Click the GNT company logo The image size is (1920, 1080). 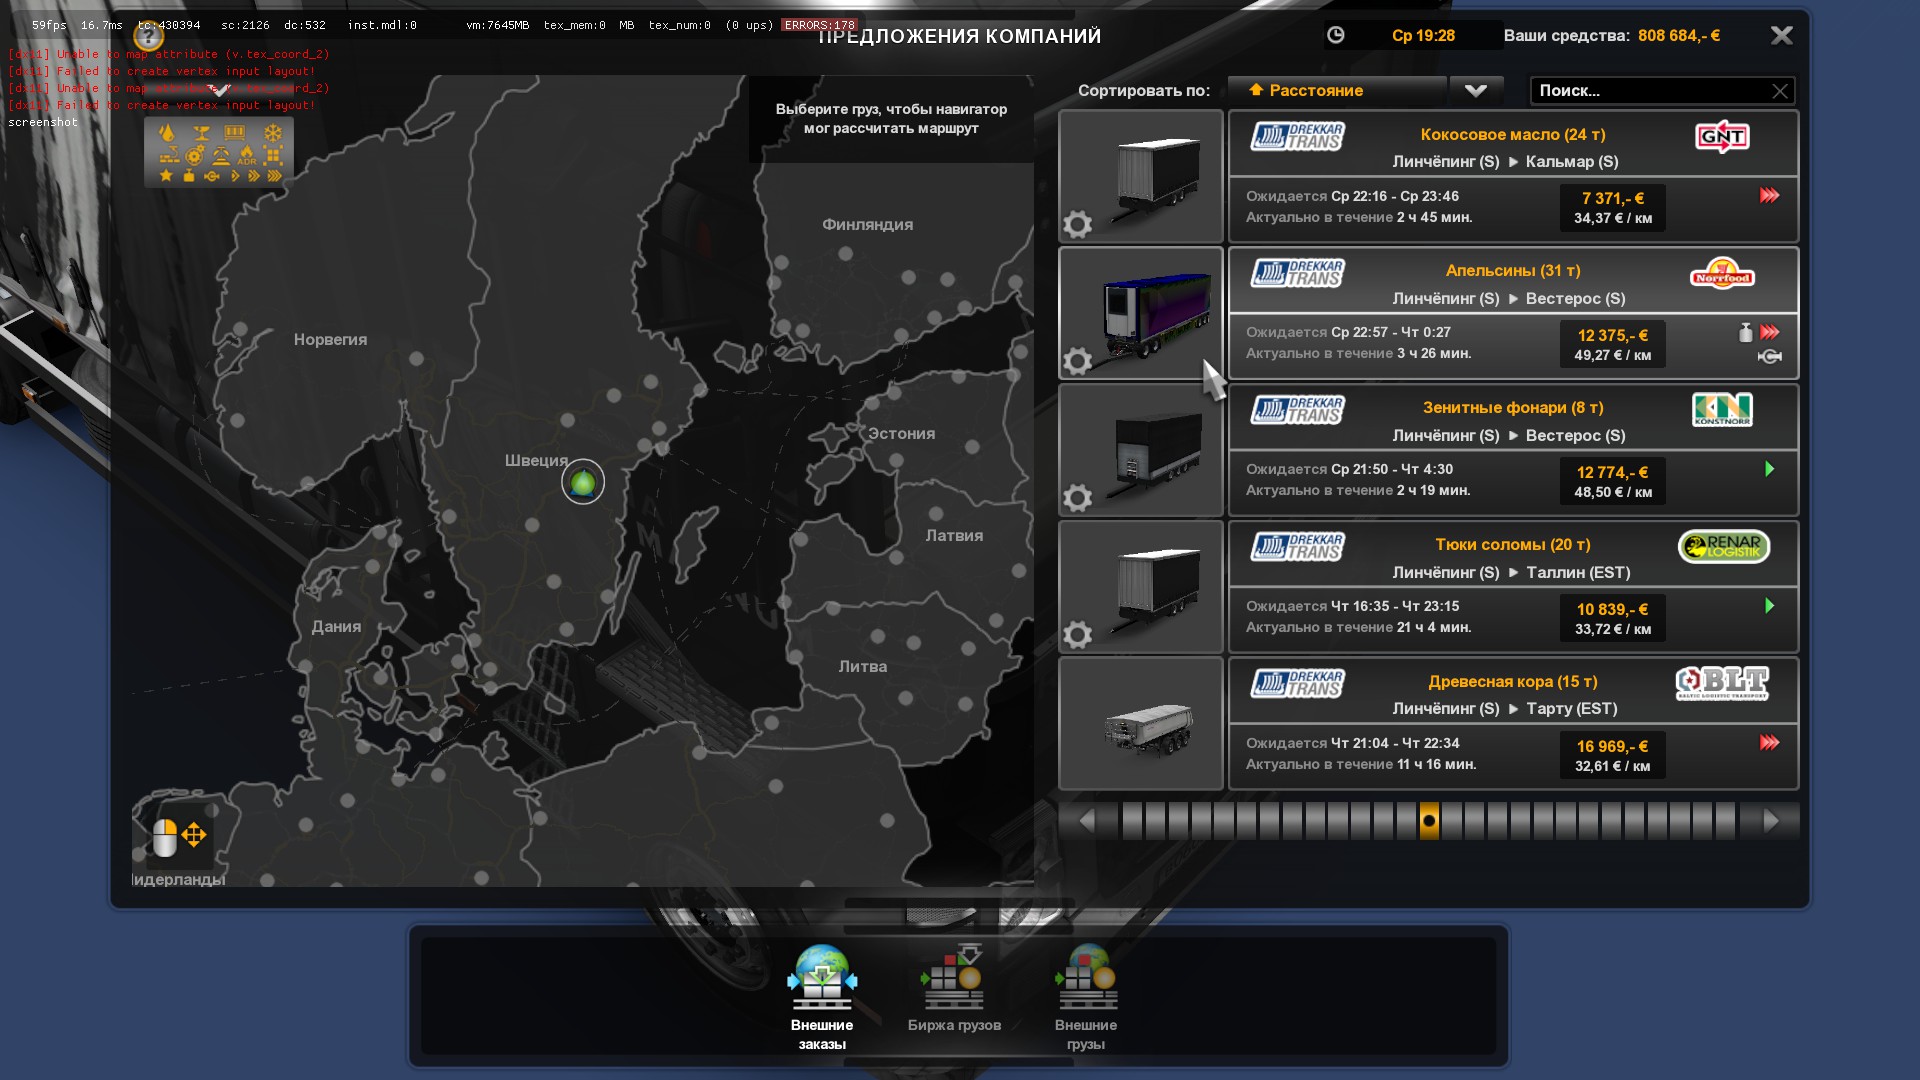click(x=1722, y=136)
